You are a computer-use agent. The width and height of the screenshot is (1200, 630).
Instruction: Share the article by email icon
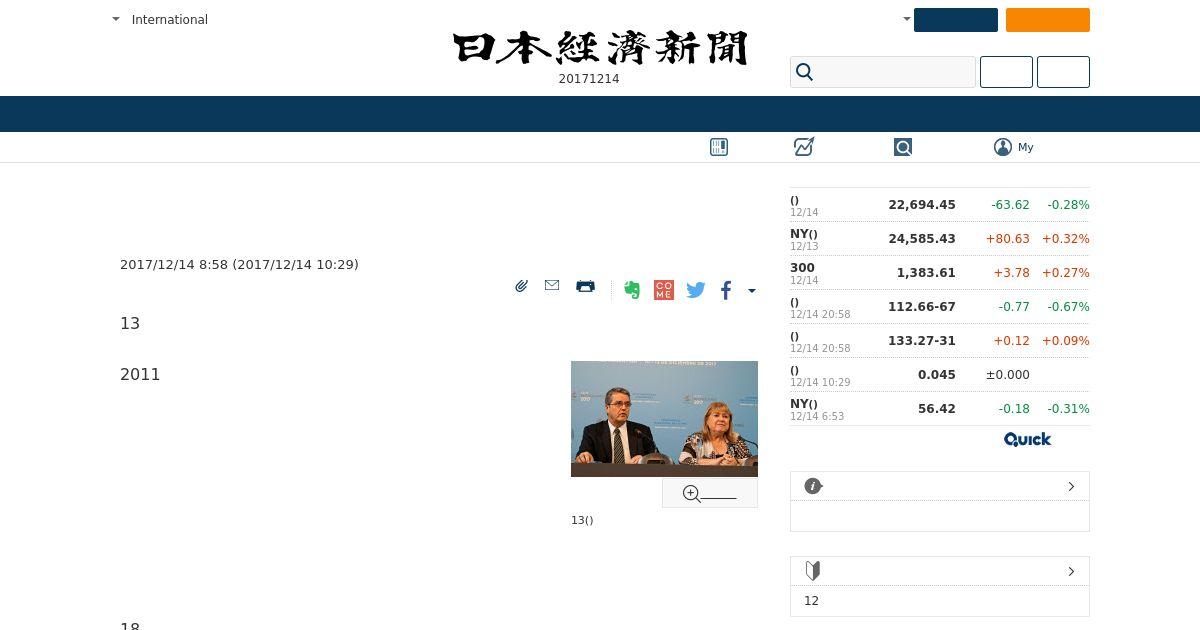(552, 285)
